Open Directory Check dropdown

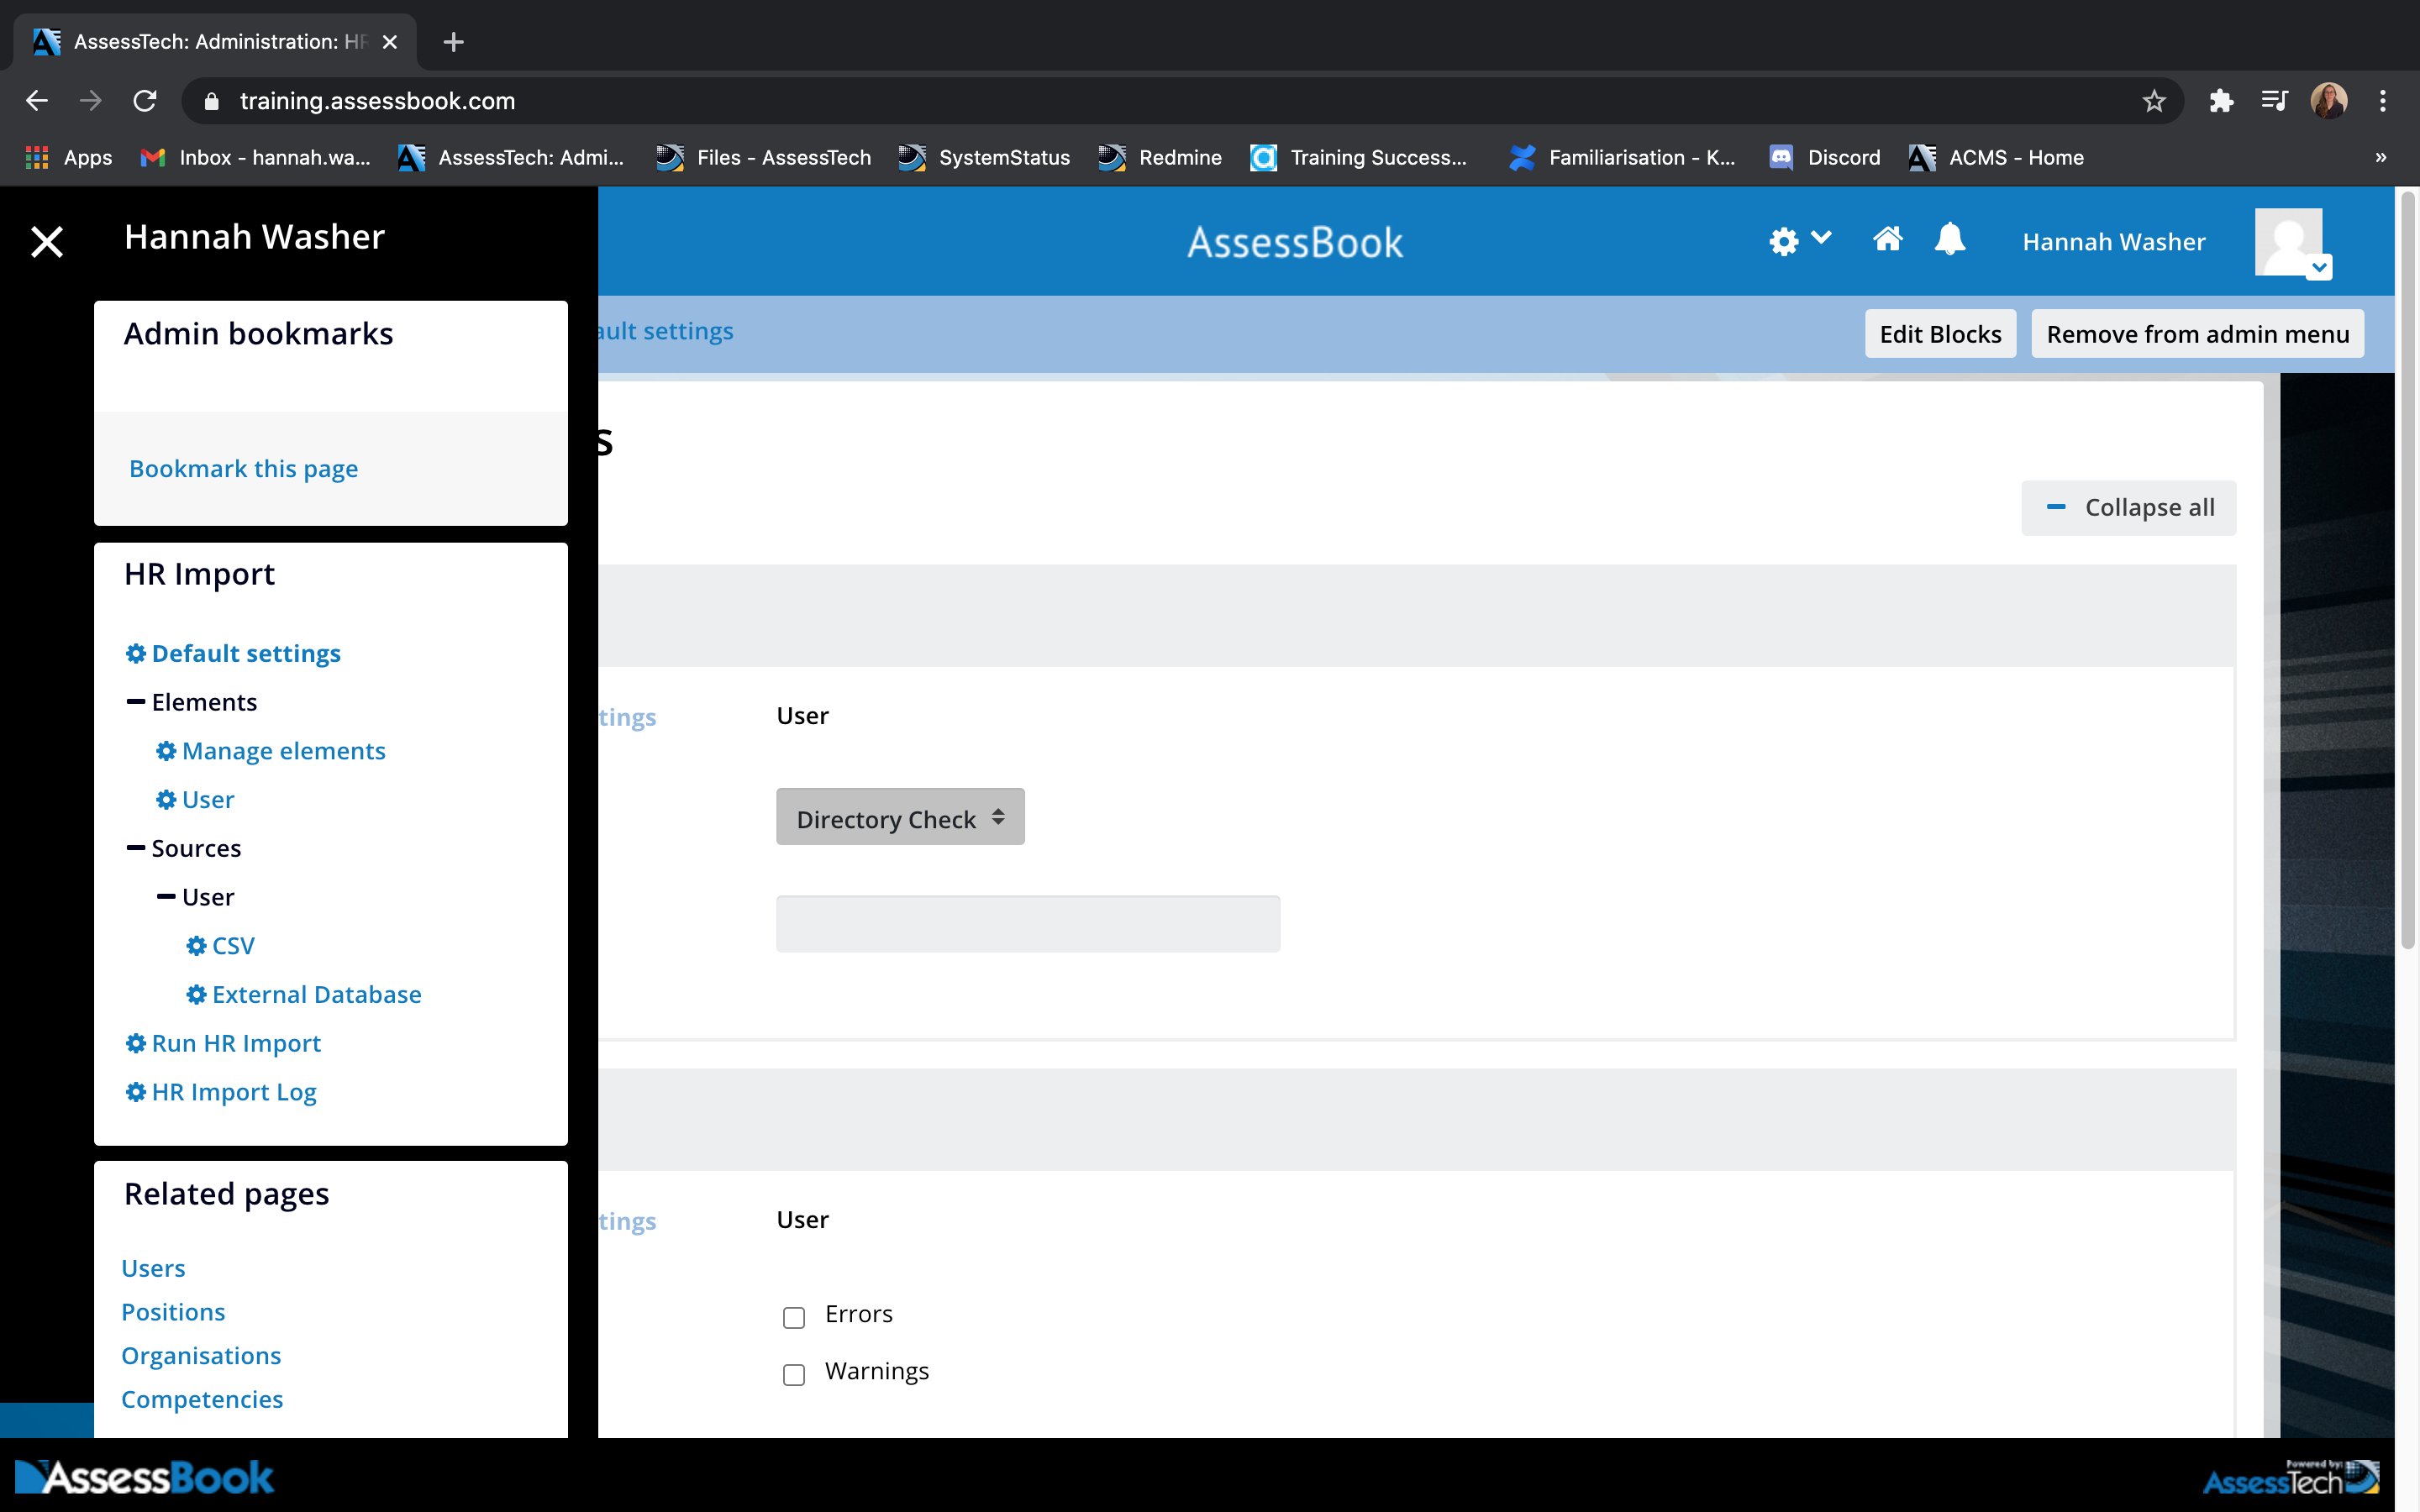point(900,817)
